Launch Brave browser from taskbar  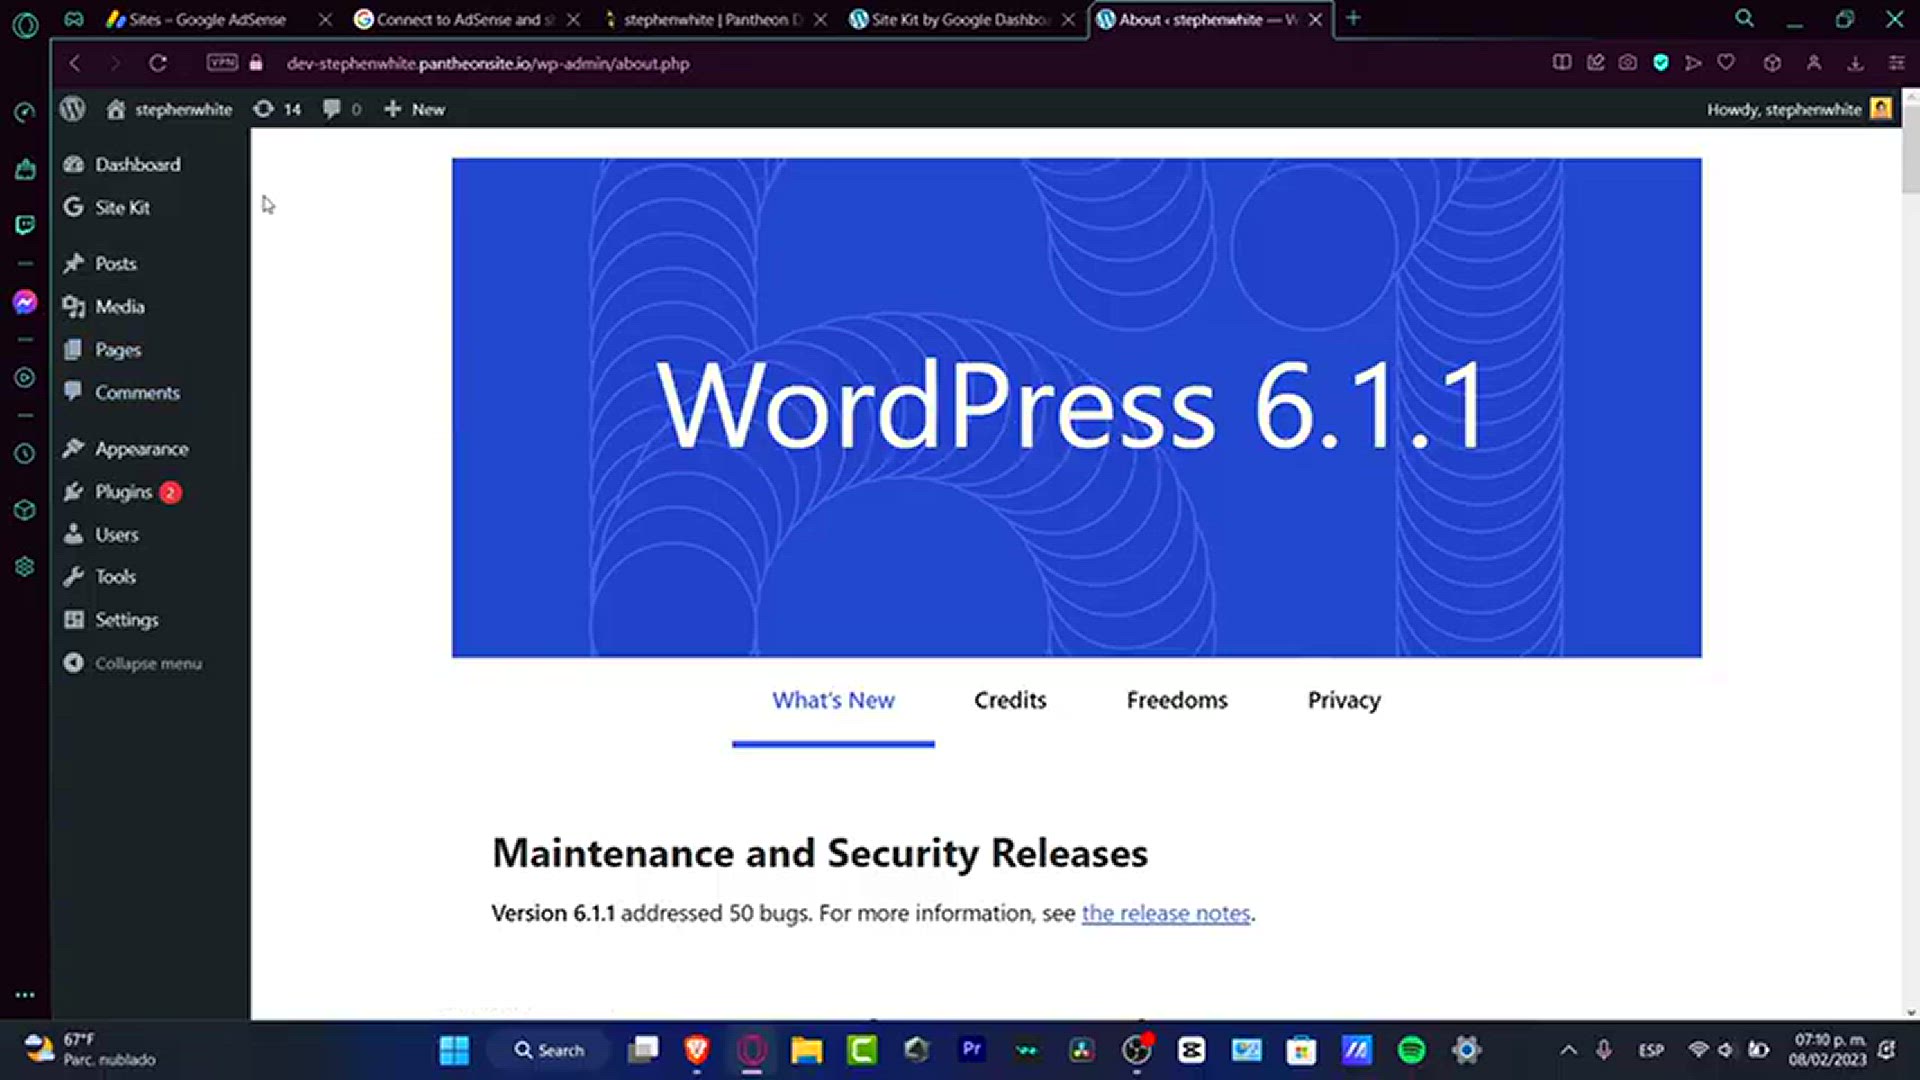pos(697,1050)
